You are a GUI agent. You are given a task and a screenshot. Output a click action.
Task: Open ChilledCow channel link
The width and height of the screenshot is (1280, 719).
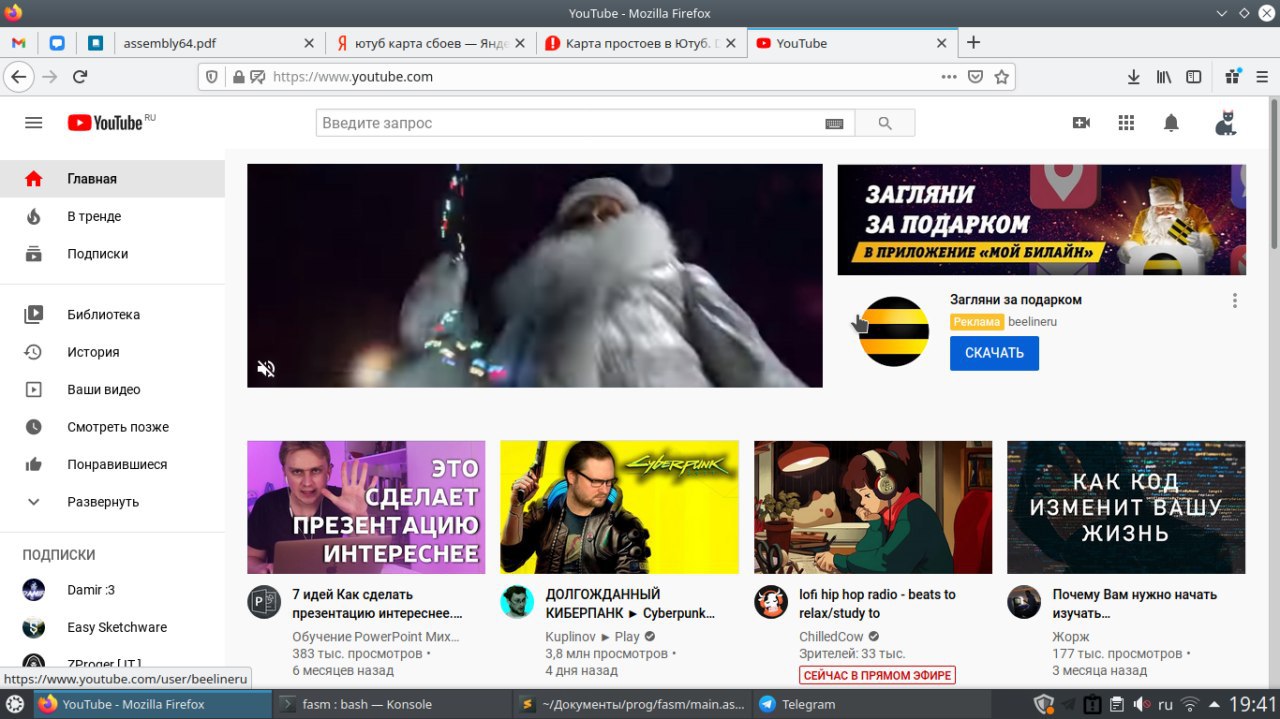831,636
